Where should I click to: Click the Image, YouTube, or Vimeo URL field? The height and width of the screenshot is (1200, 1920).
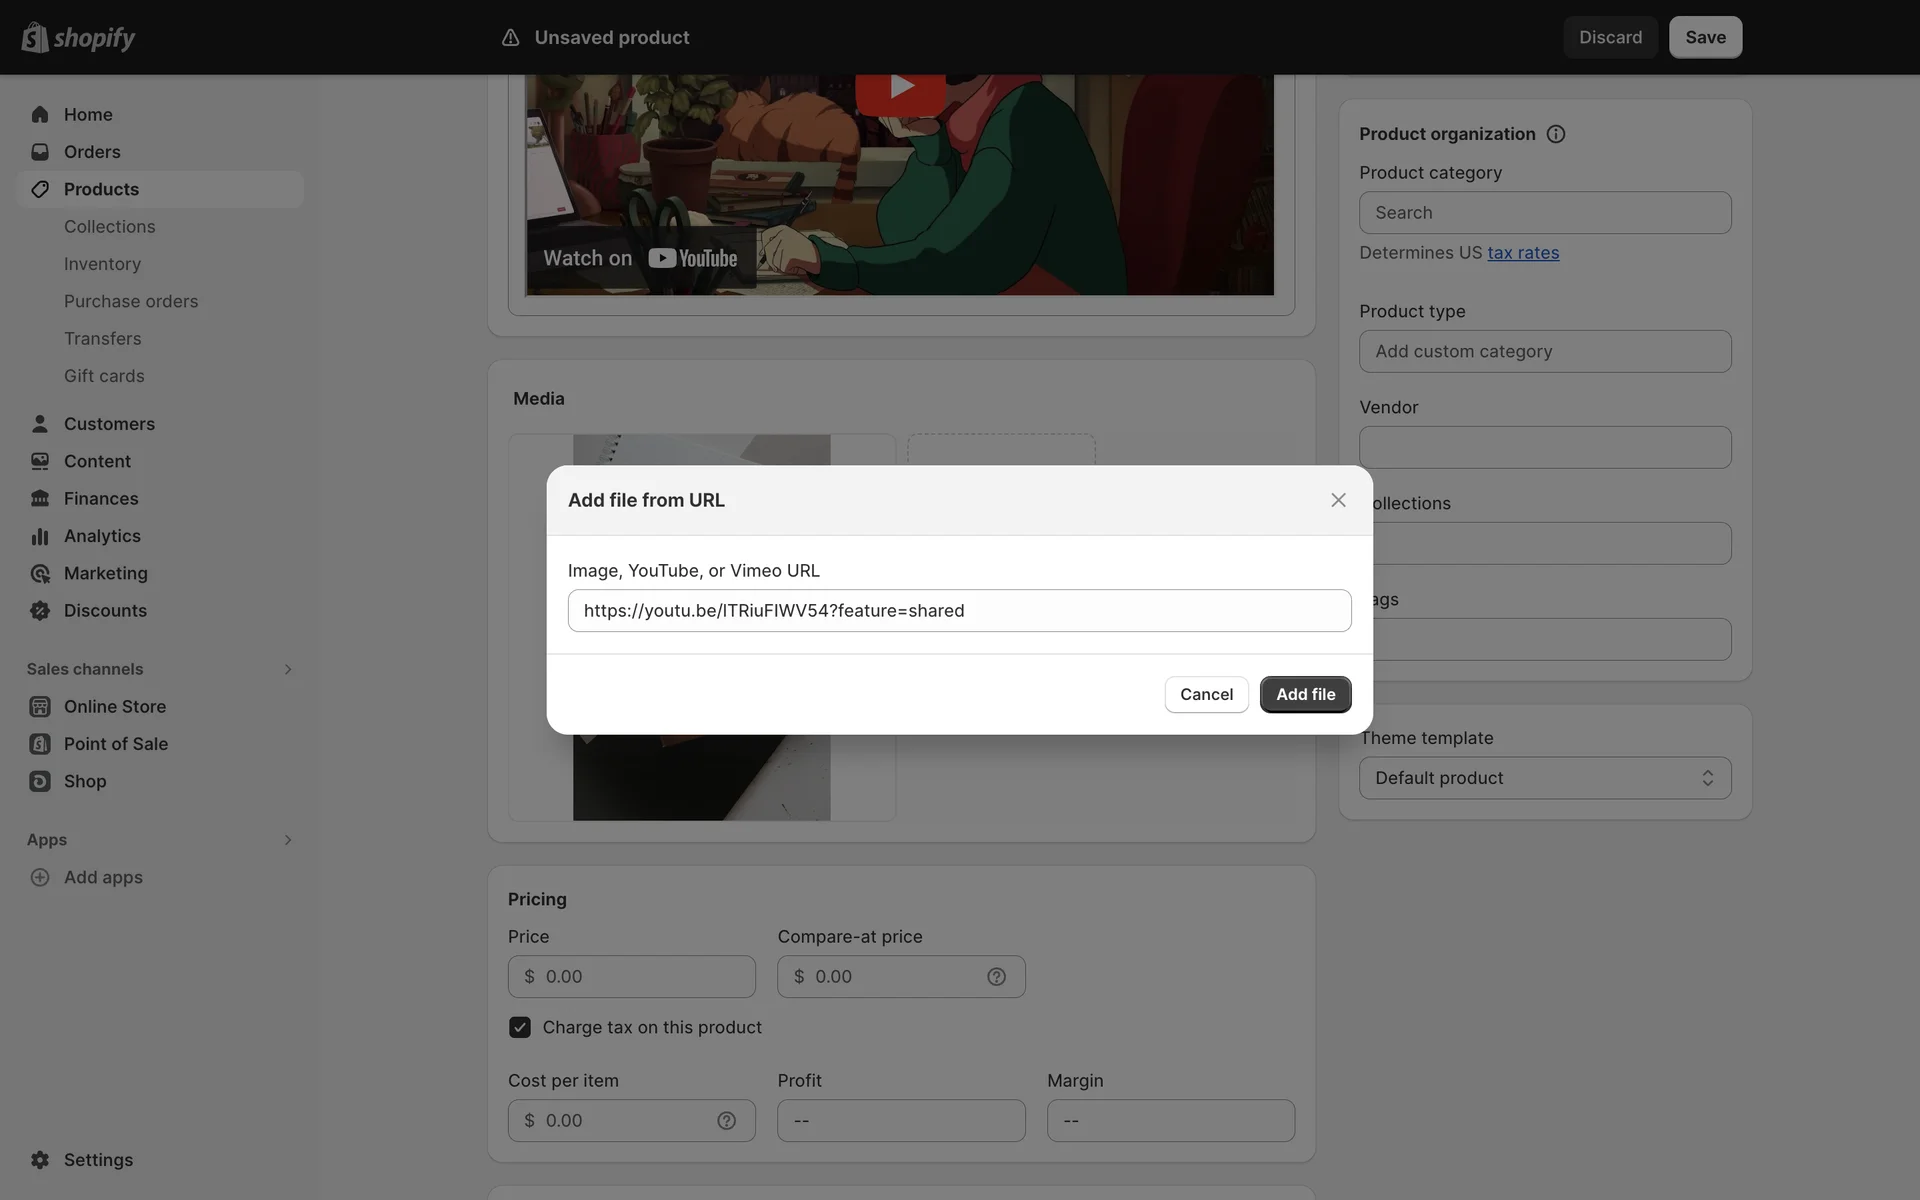959,611
